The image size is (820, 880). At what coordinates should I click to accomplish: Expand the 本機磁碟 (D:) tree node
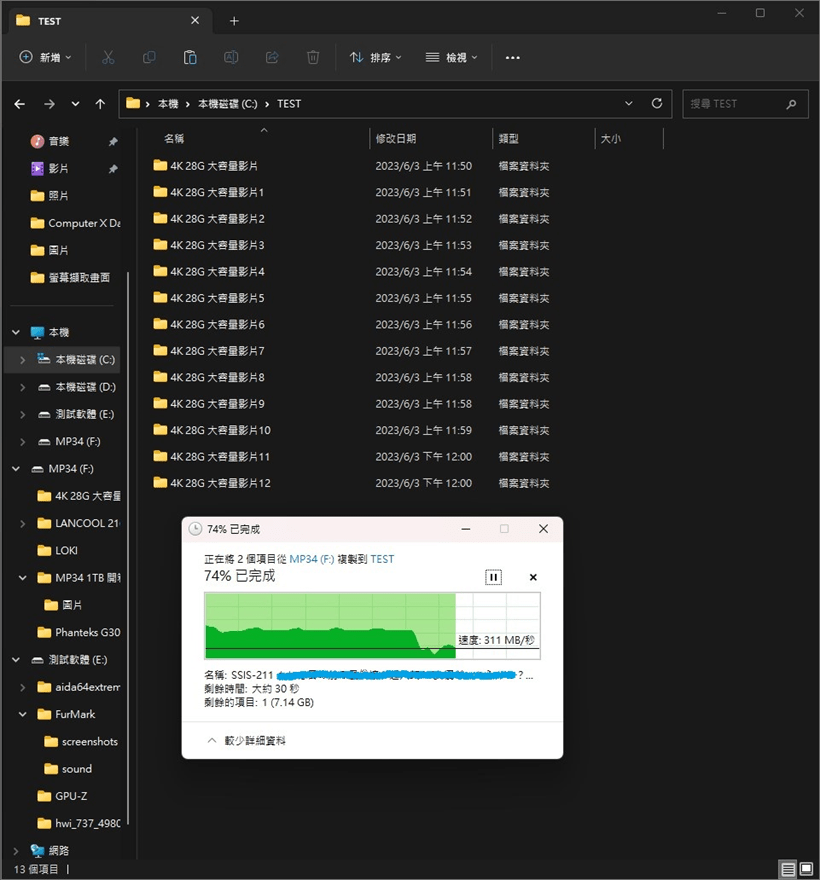pos(22,387)
